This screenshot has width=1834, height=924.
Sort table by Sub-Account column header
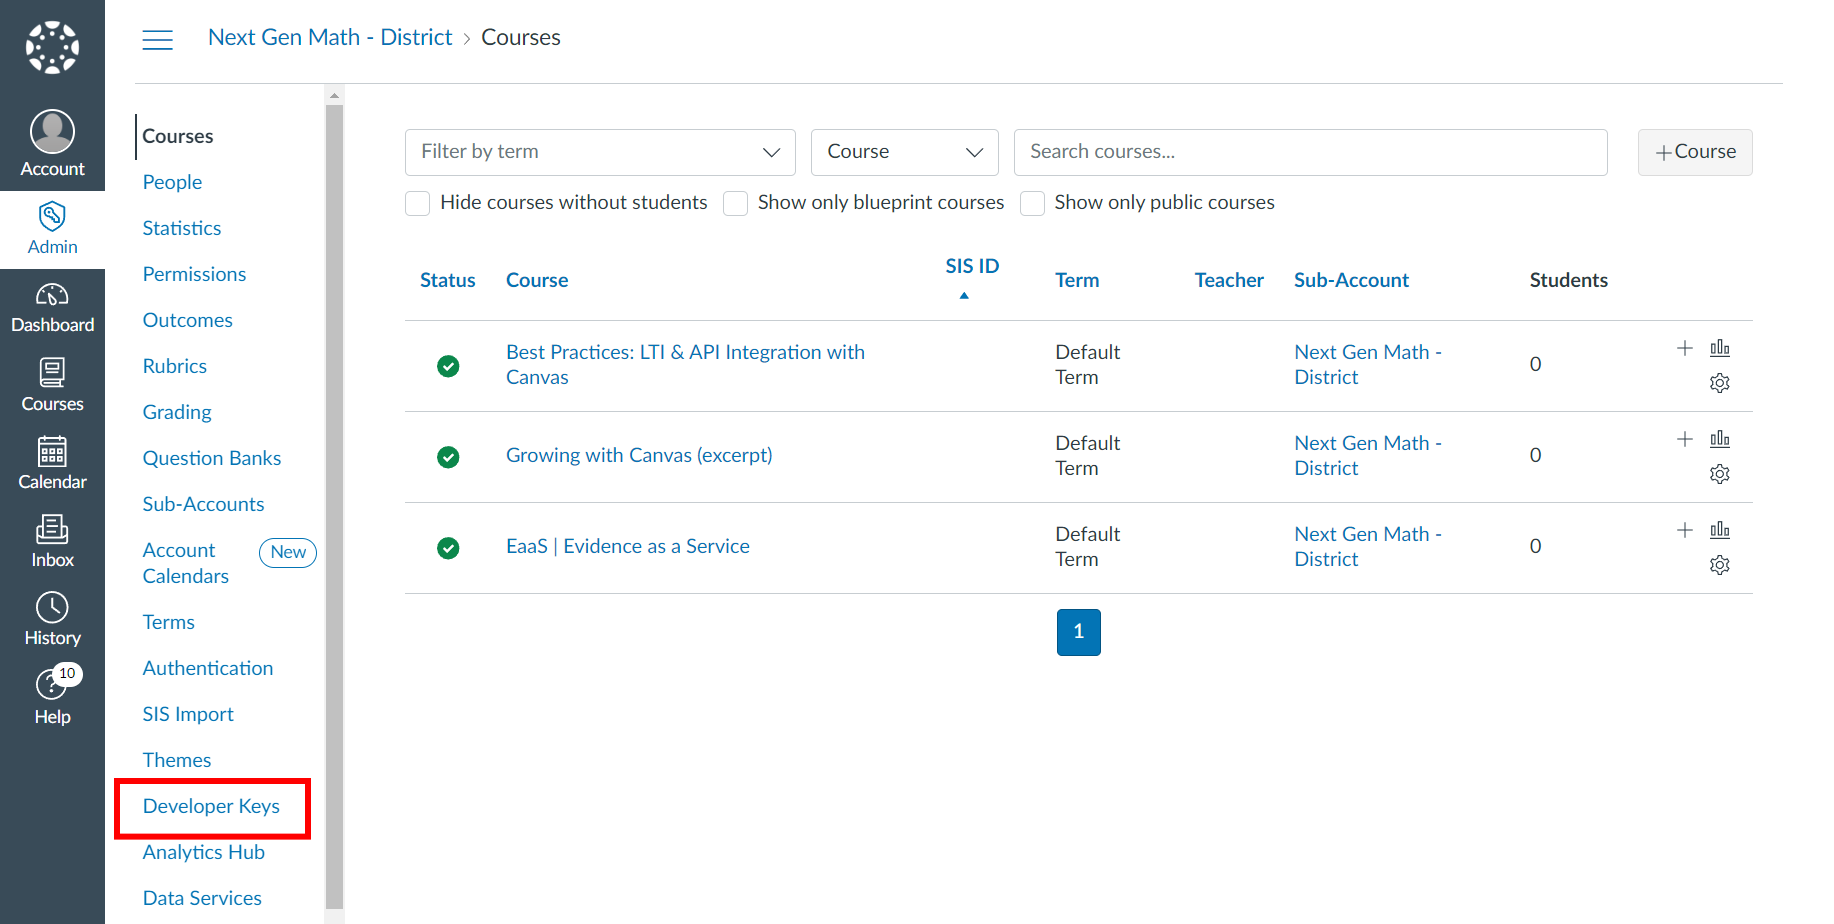pyautogui.click(x=1351, y=281)
